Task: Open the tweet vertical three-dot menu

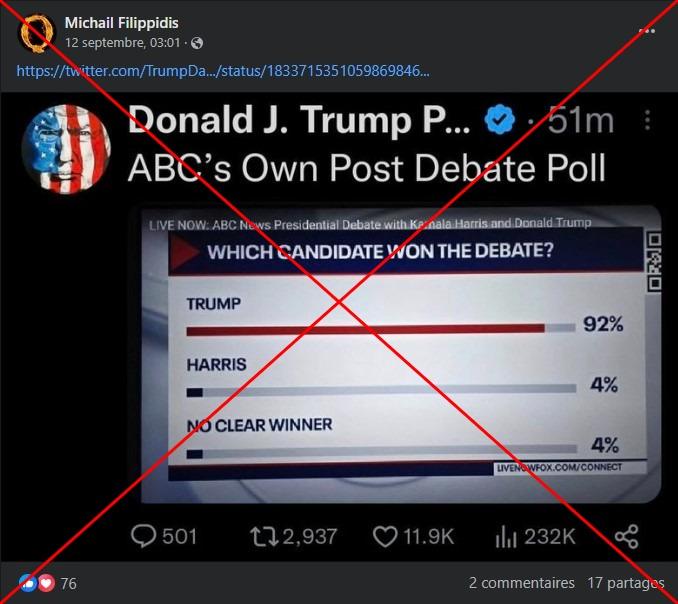Action: pyautogui.click(x=647, y=120)
